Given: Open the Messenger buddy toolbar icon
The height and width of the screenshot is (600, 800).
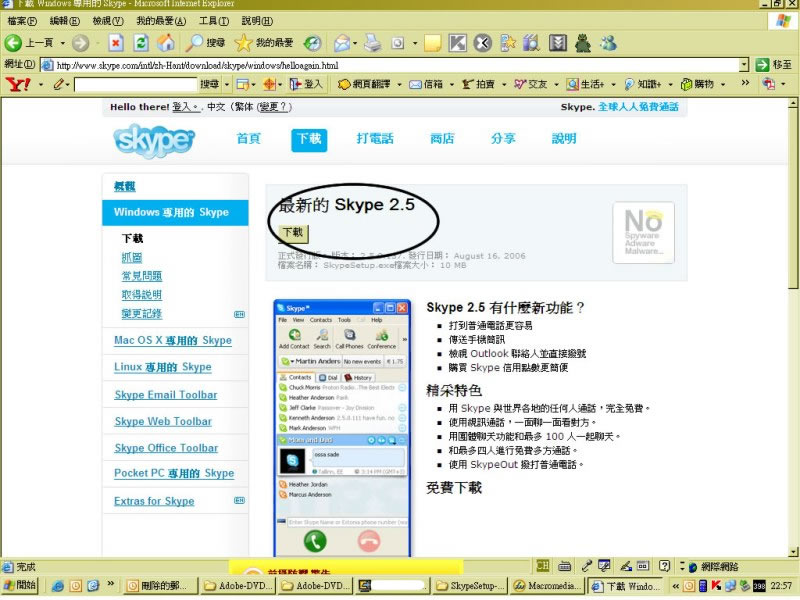Looking at the screenshot, I should click(x=608, y=43).
